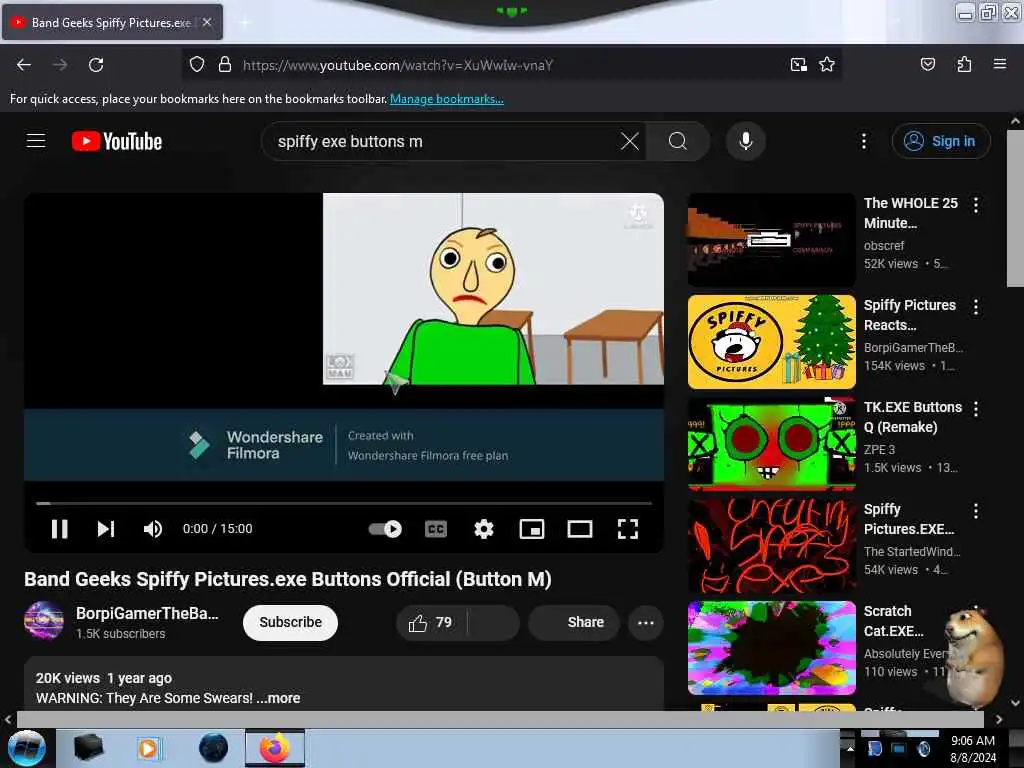Viewport: 1024px width, 768px height.
Task: Open Spiffy Pictures Reacts video thumbnail
Action: tap(771, 342)
